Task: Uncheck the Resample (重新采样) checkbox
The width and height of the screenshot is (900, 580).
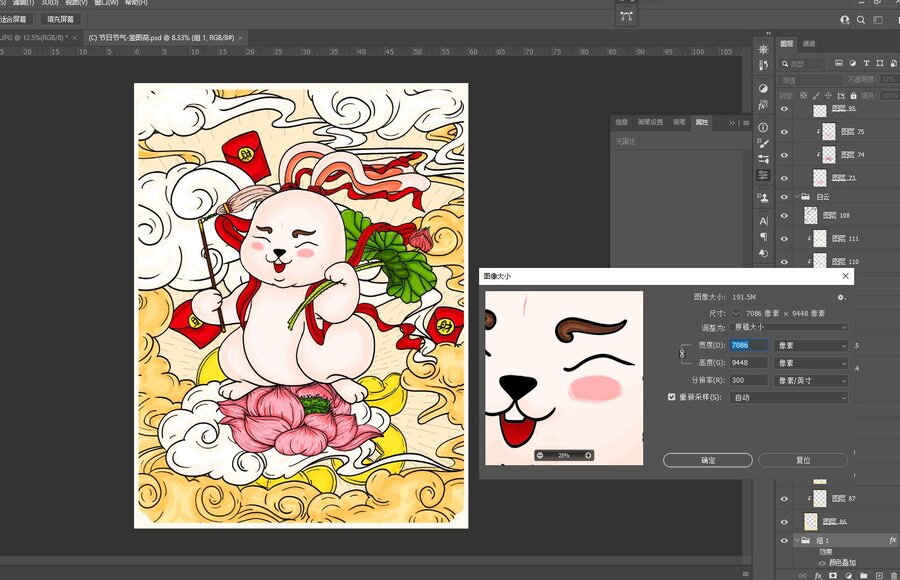Action: tap(672, 397)
